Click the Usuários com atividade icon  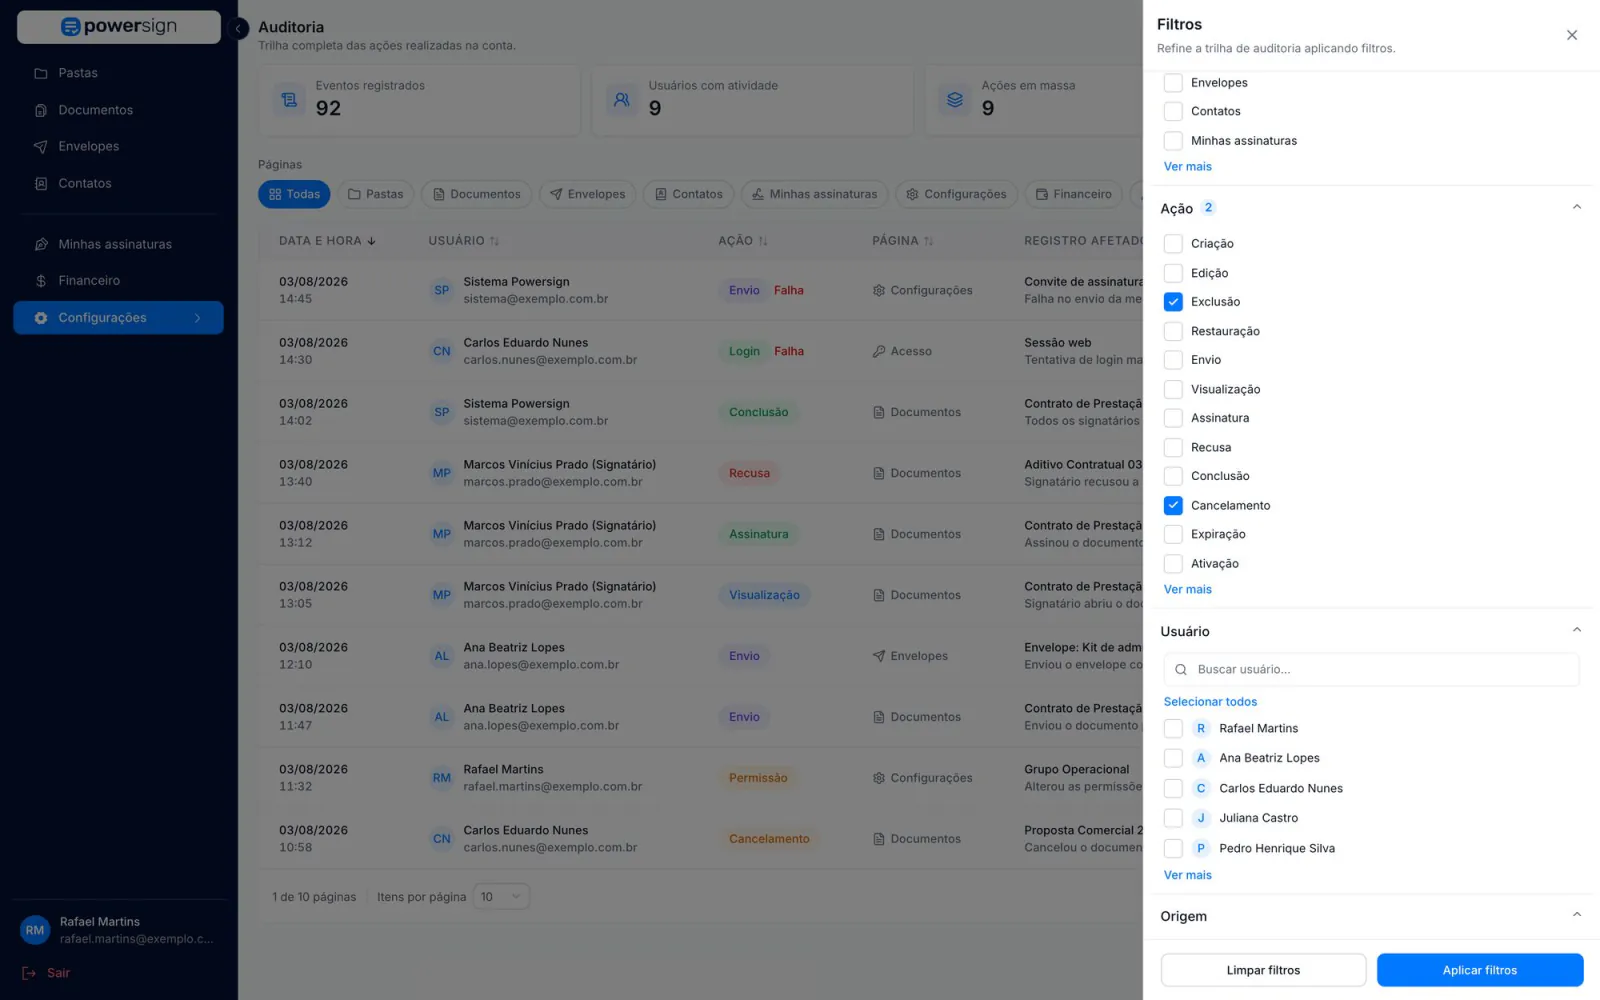click(622, 100)
